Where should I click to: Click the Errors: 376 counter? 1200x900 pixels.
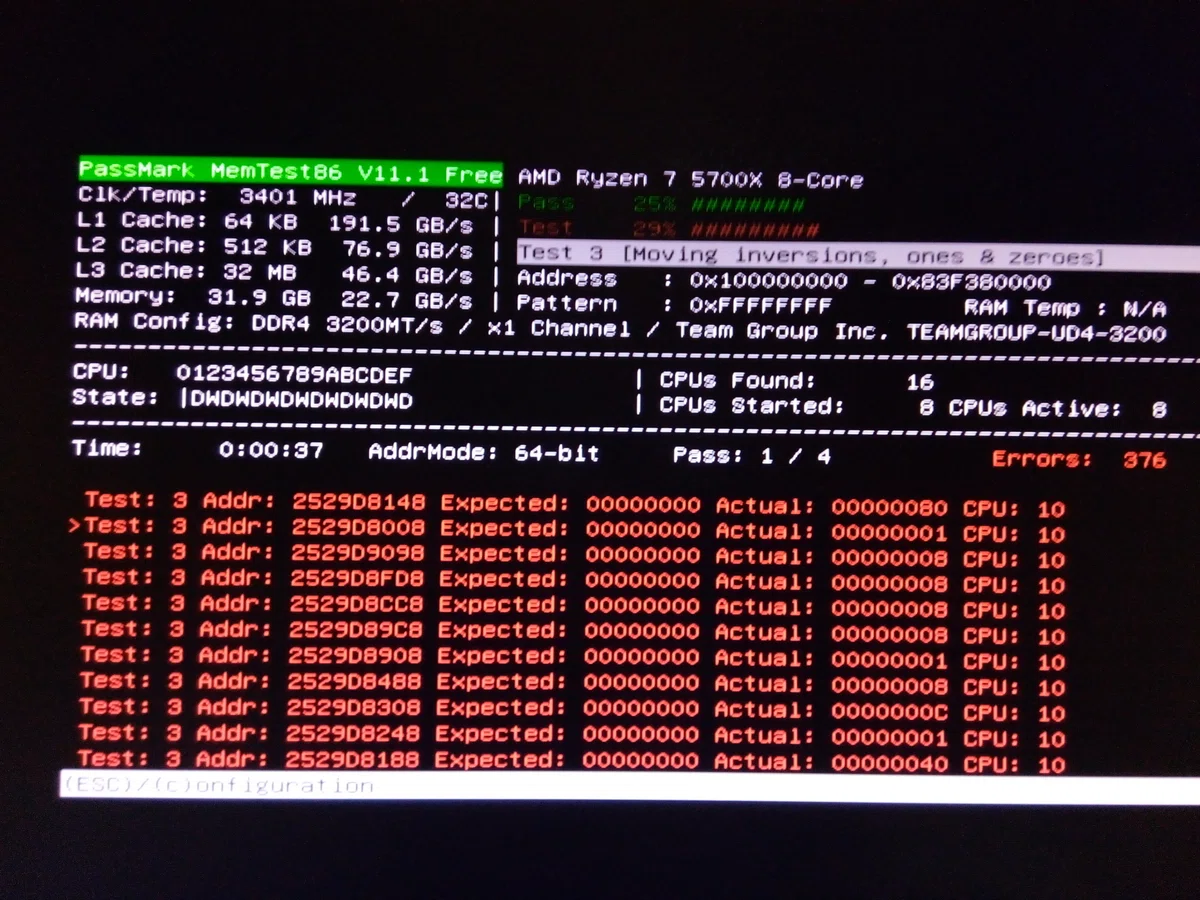pyautogui.click(x=1079, y=460)
